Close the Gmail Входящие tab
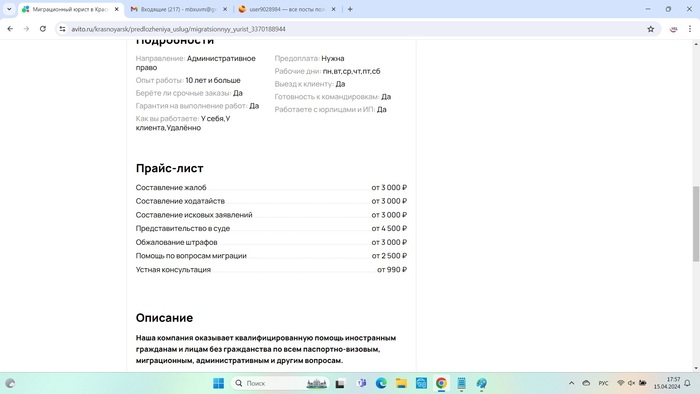Image resolution: width=700 pixels, height=394 pixels. [x=225, y=9]
